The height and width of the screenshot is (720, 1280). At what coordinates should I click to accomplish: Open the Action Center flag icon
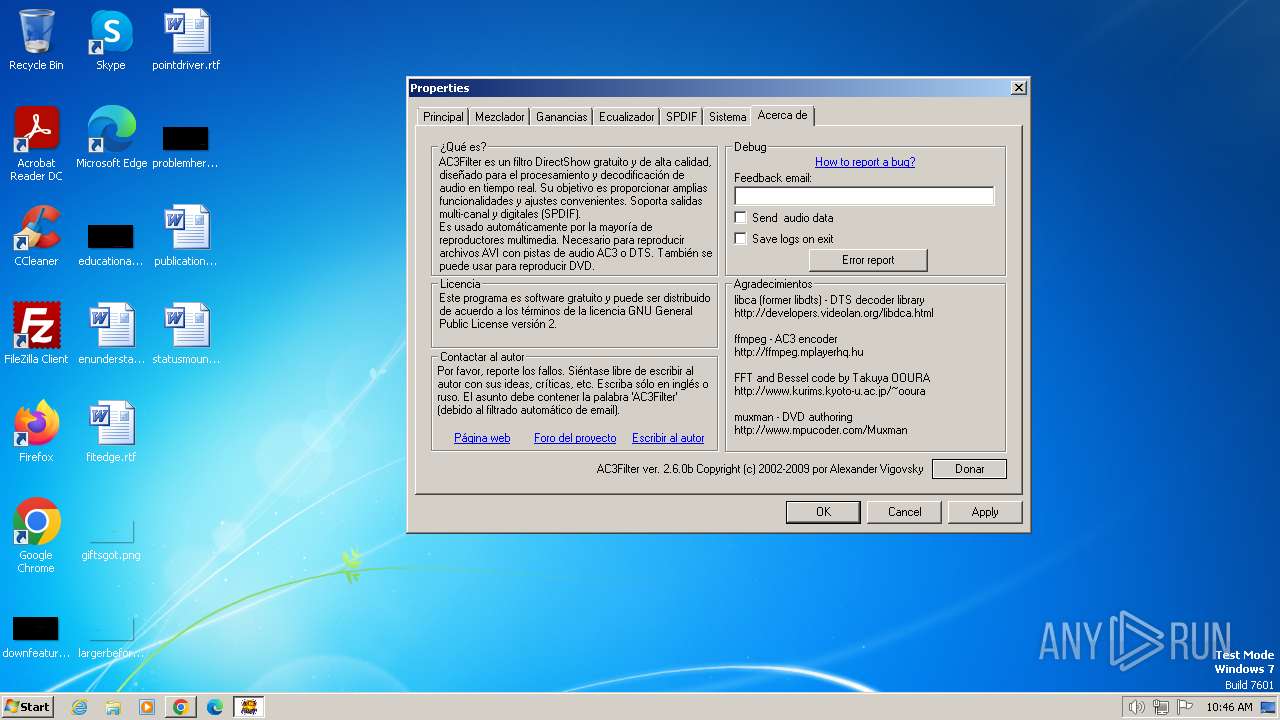1185,707
